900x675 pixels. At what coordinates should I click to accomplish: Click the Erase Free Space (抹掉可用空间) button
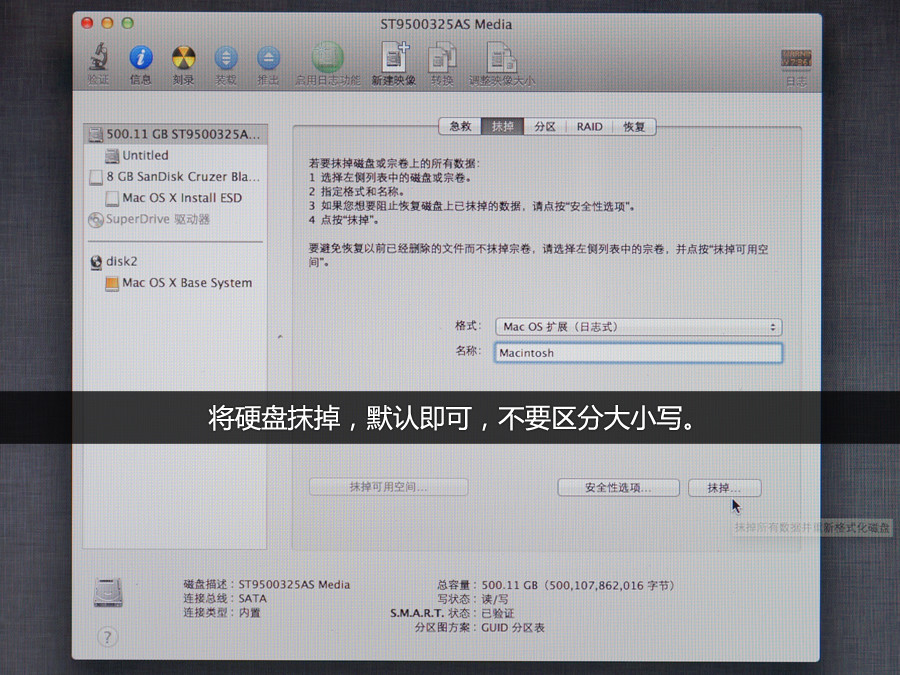pyautogui.click(x=389, y=487)
